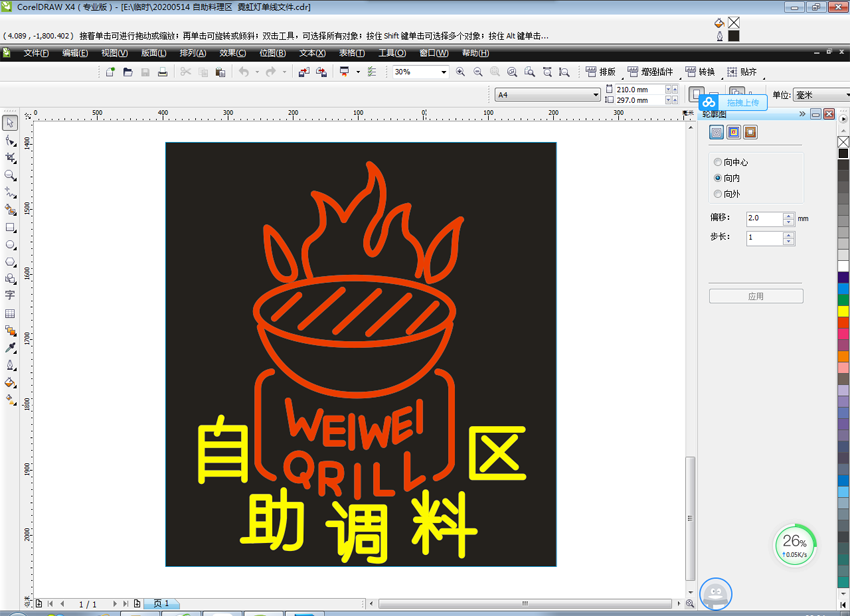Click the Open file folder icon
850x616 pixels.
(x=128, y=72)
